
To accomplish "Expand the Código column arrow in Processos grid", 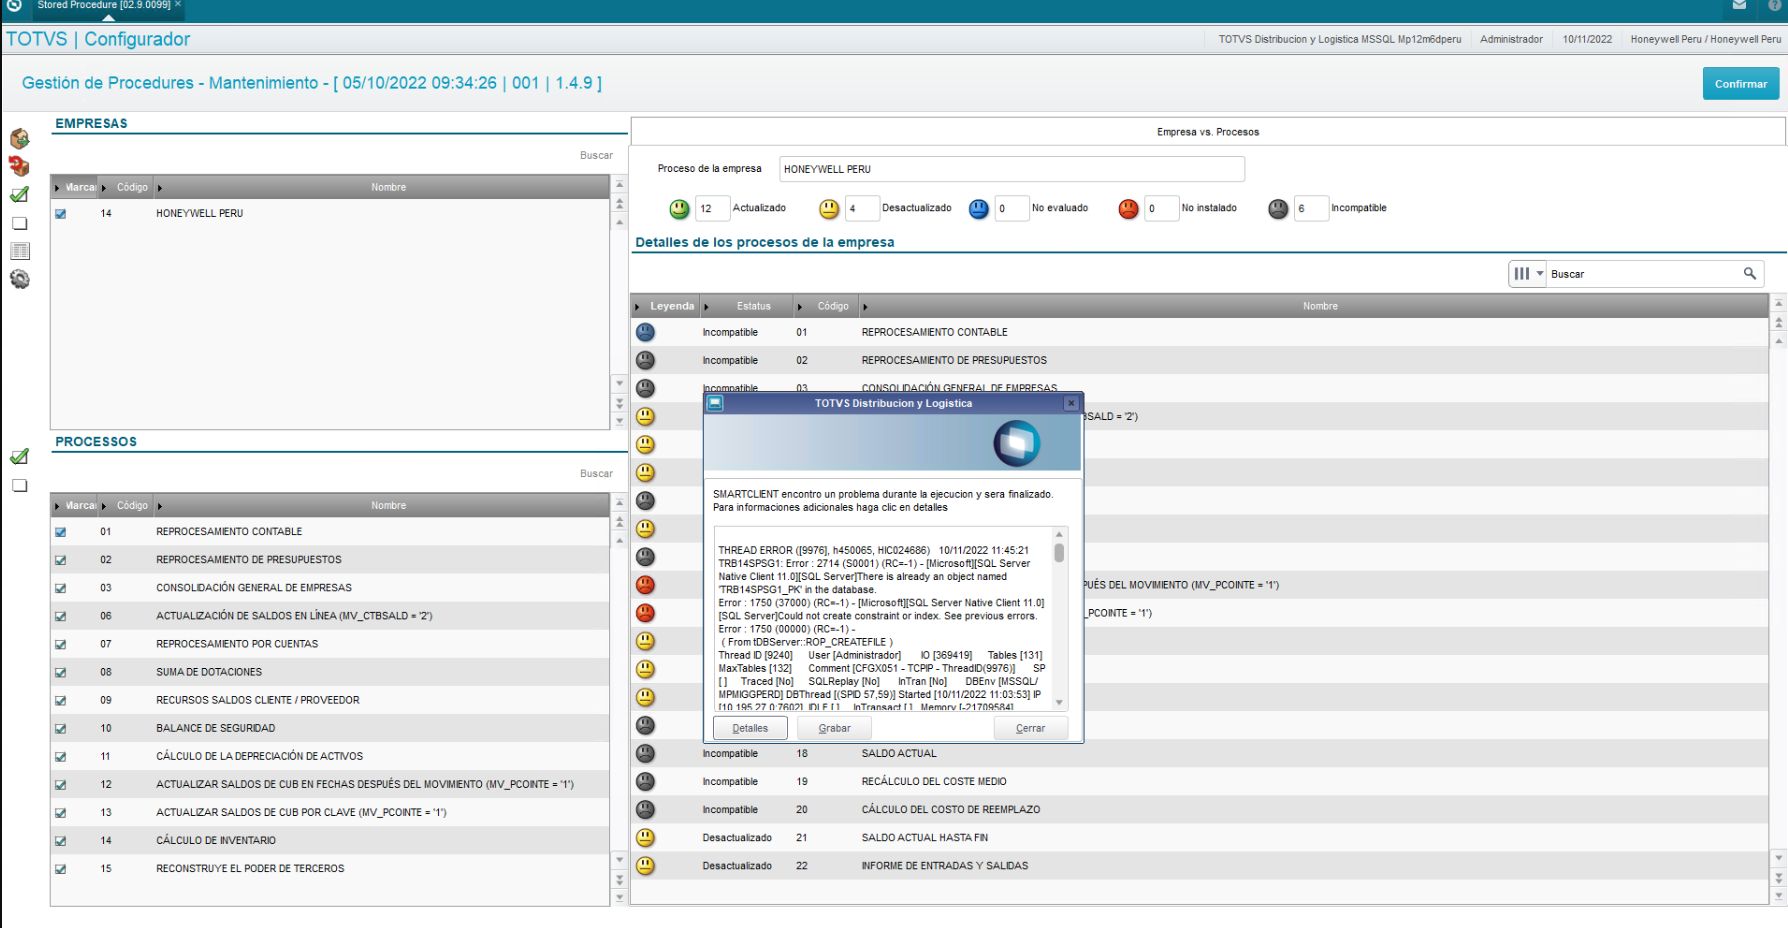I will click(x=104, y=505).
